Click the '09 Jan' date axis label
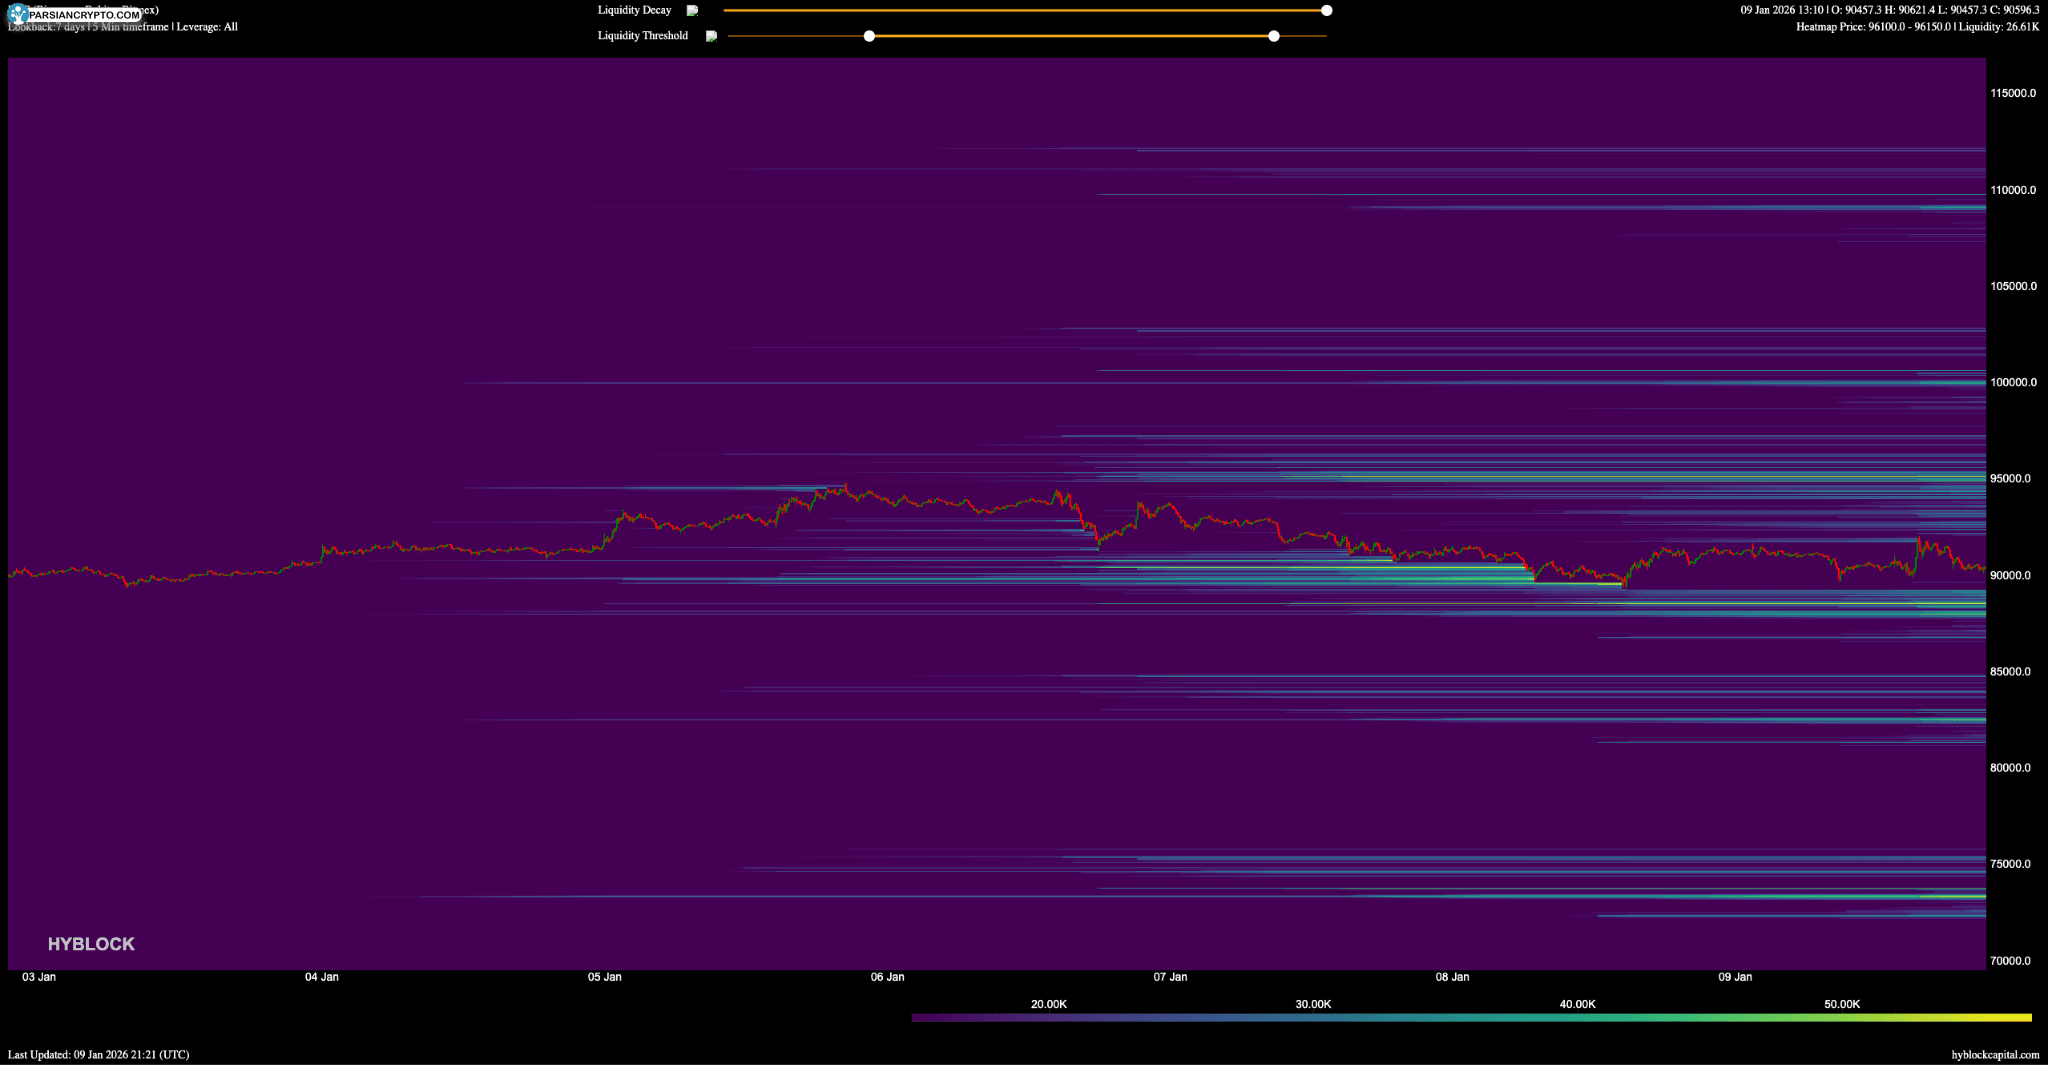This screenshot has width=2048, height=1065. 1736,977
